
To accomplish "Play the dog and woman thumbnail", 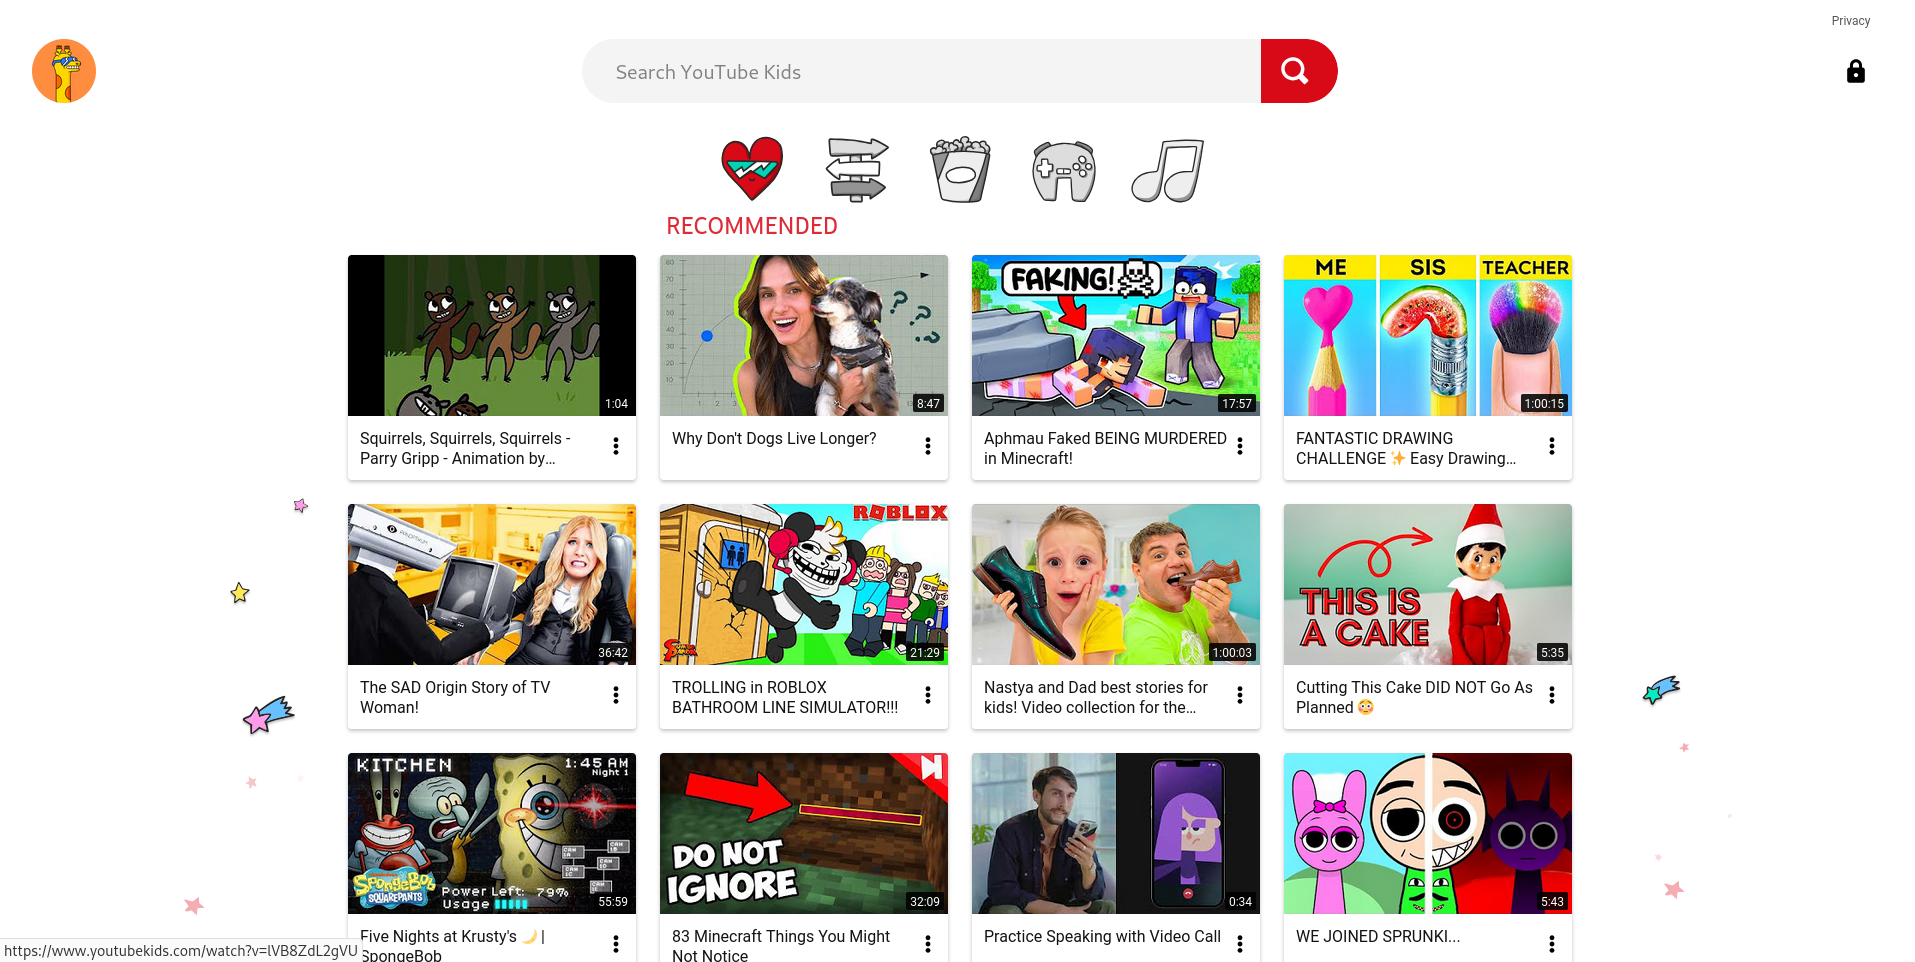I will point(804,335).
